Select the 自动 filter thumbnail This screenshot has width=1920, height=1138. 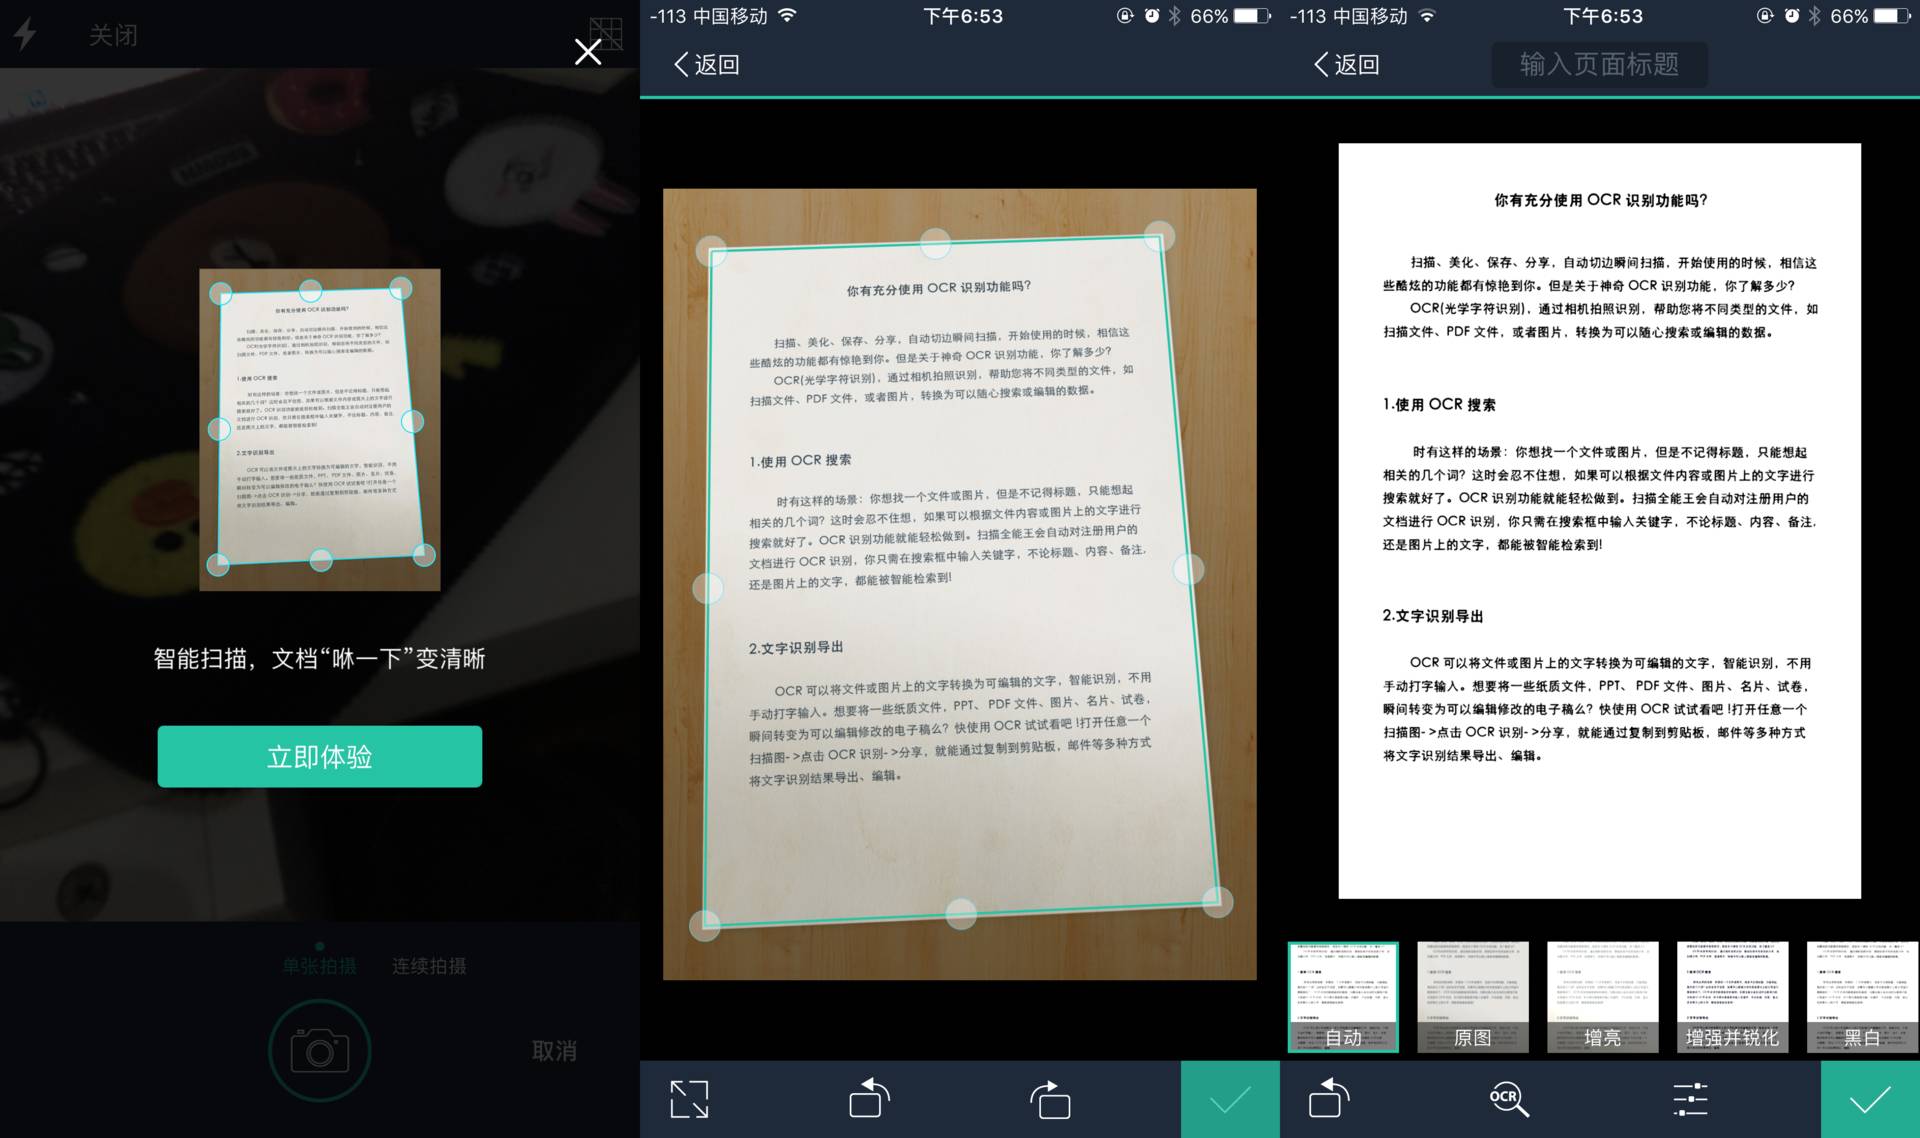[x=1342, y=997]
